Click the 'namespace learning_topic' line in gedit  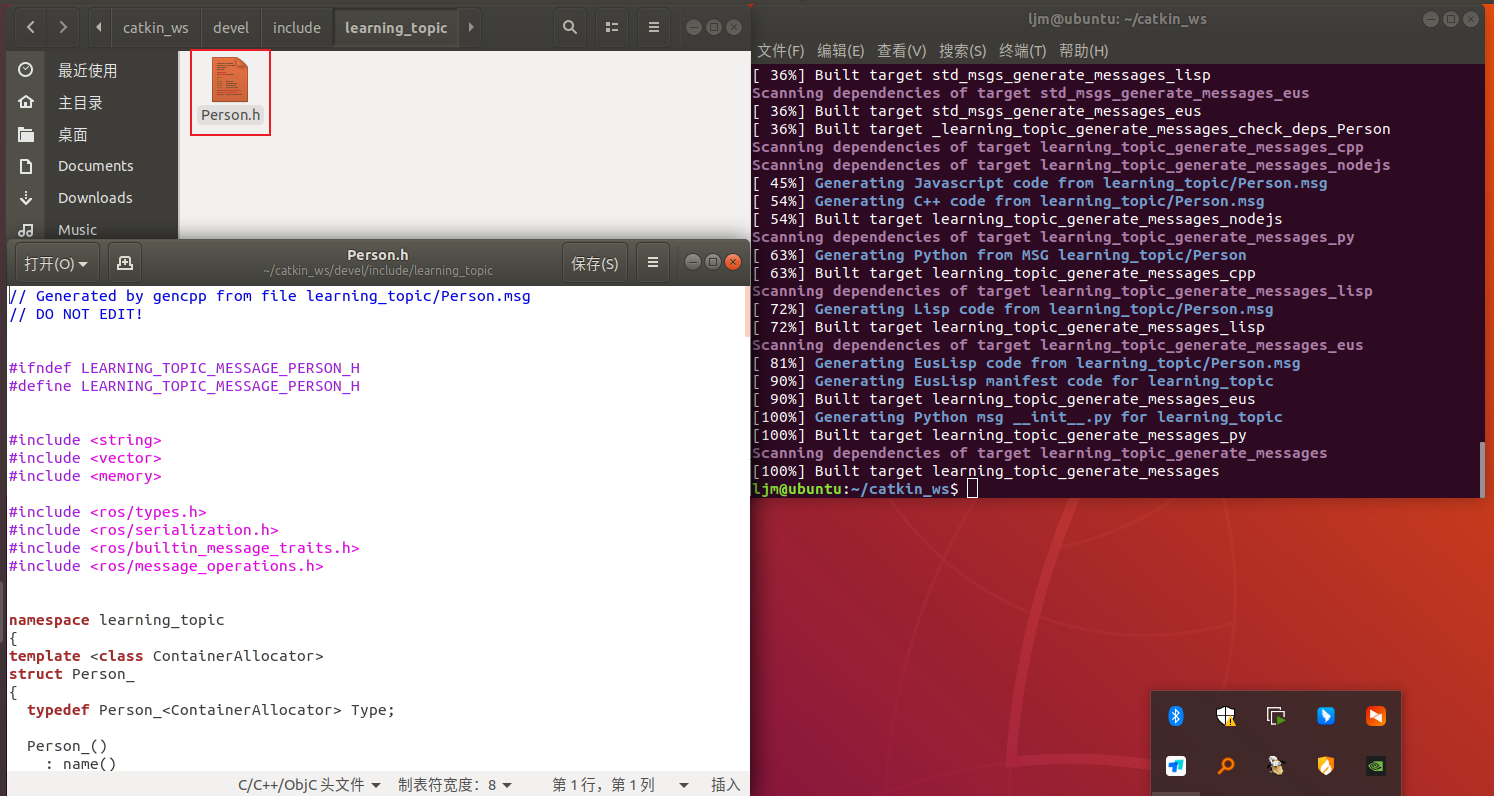click(x=117, y=620)
